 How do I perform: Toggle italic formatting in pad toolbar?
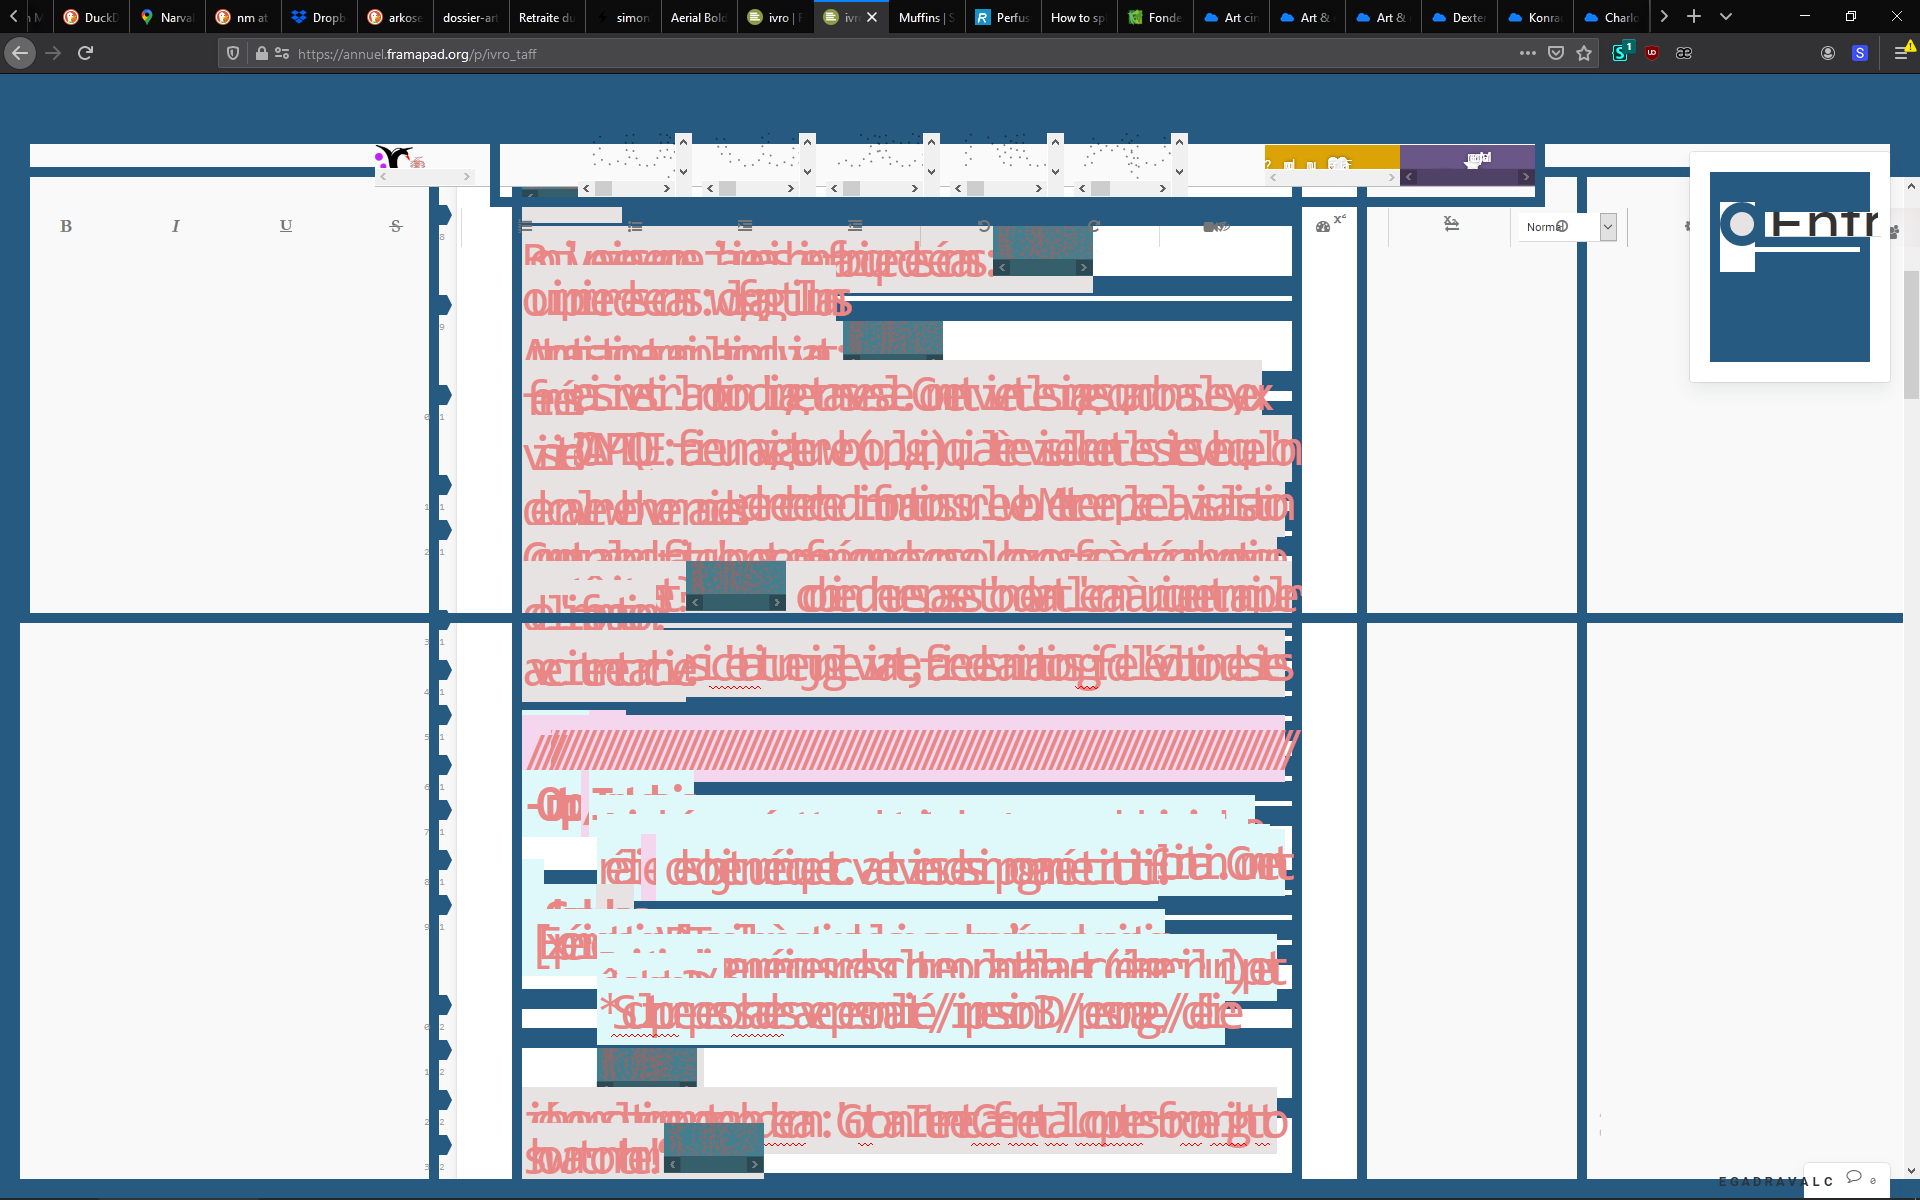click(x=176, y=226)
